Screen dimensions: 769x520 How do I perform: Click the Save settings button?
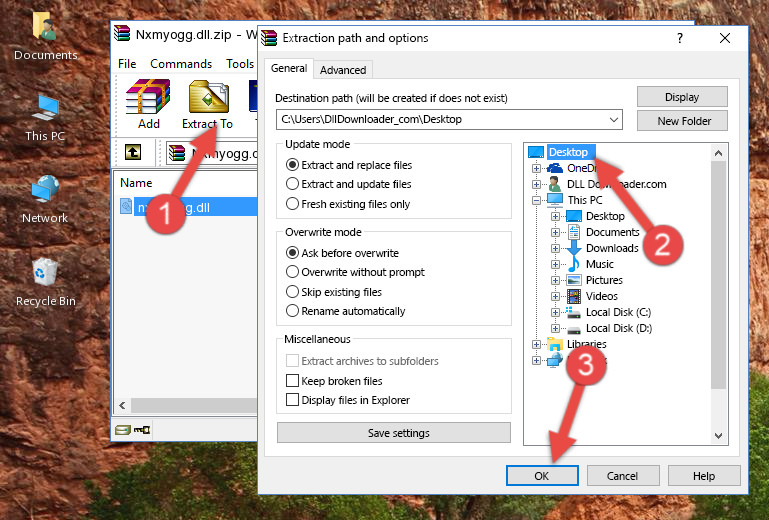[x=394, y=433]
